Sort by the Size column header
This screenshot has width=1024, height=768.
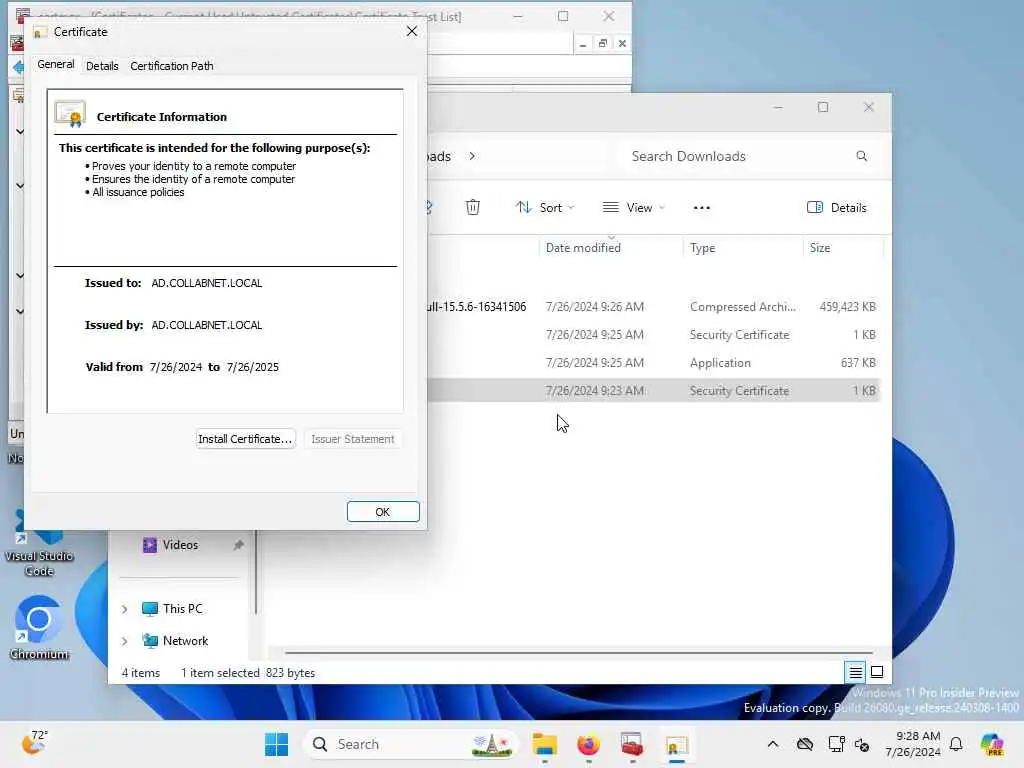click(820, 248)
